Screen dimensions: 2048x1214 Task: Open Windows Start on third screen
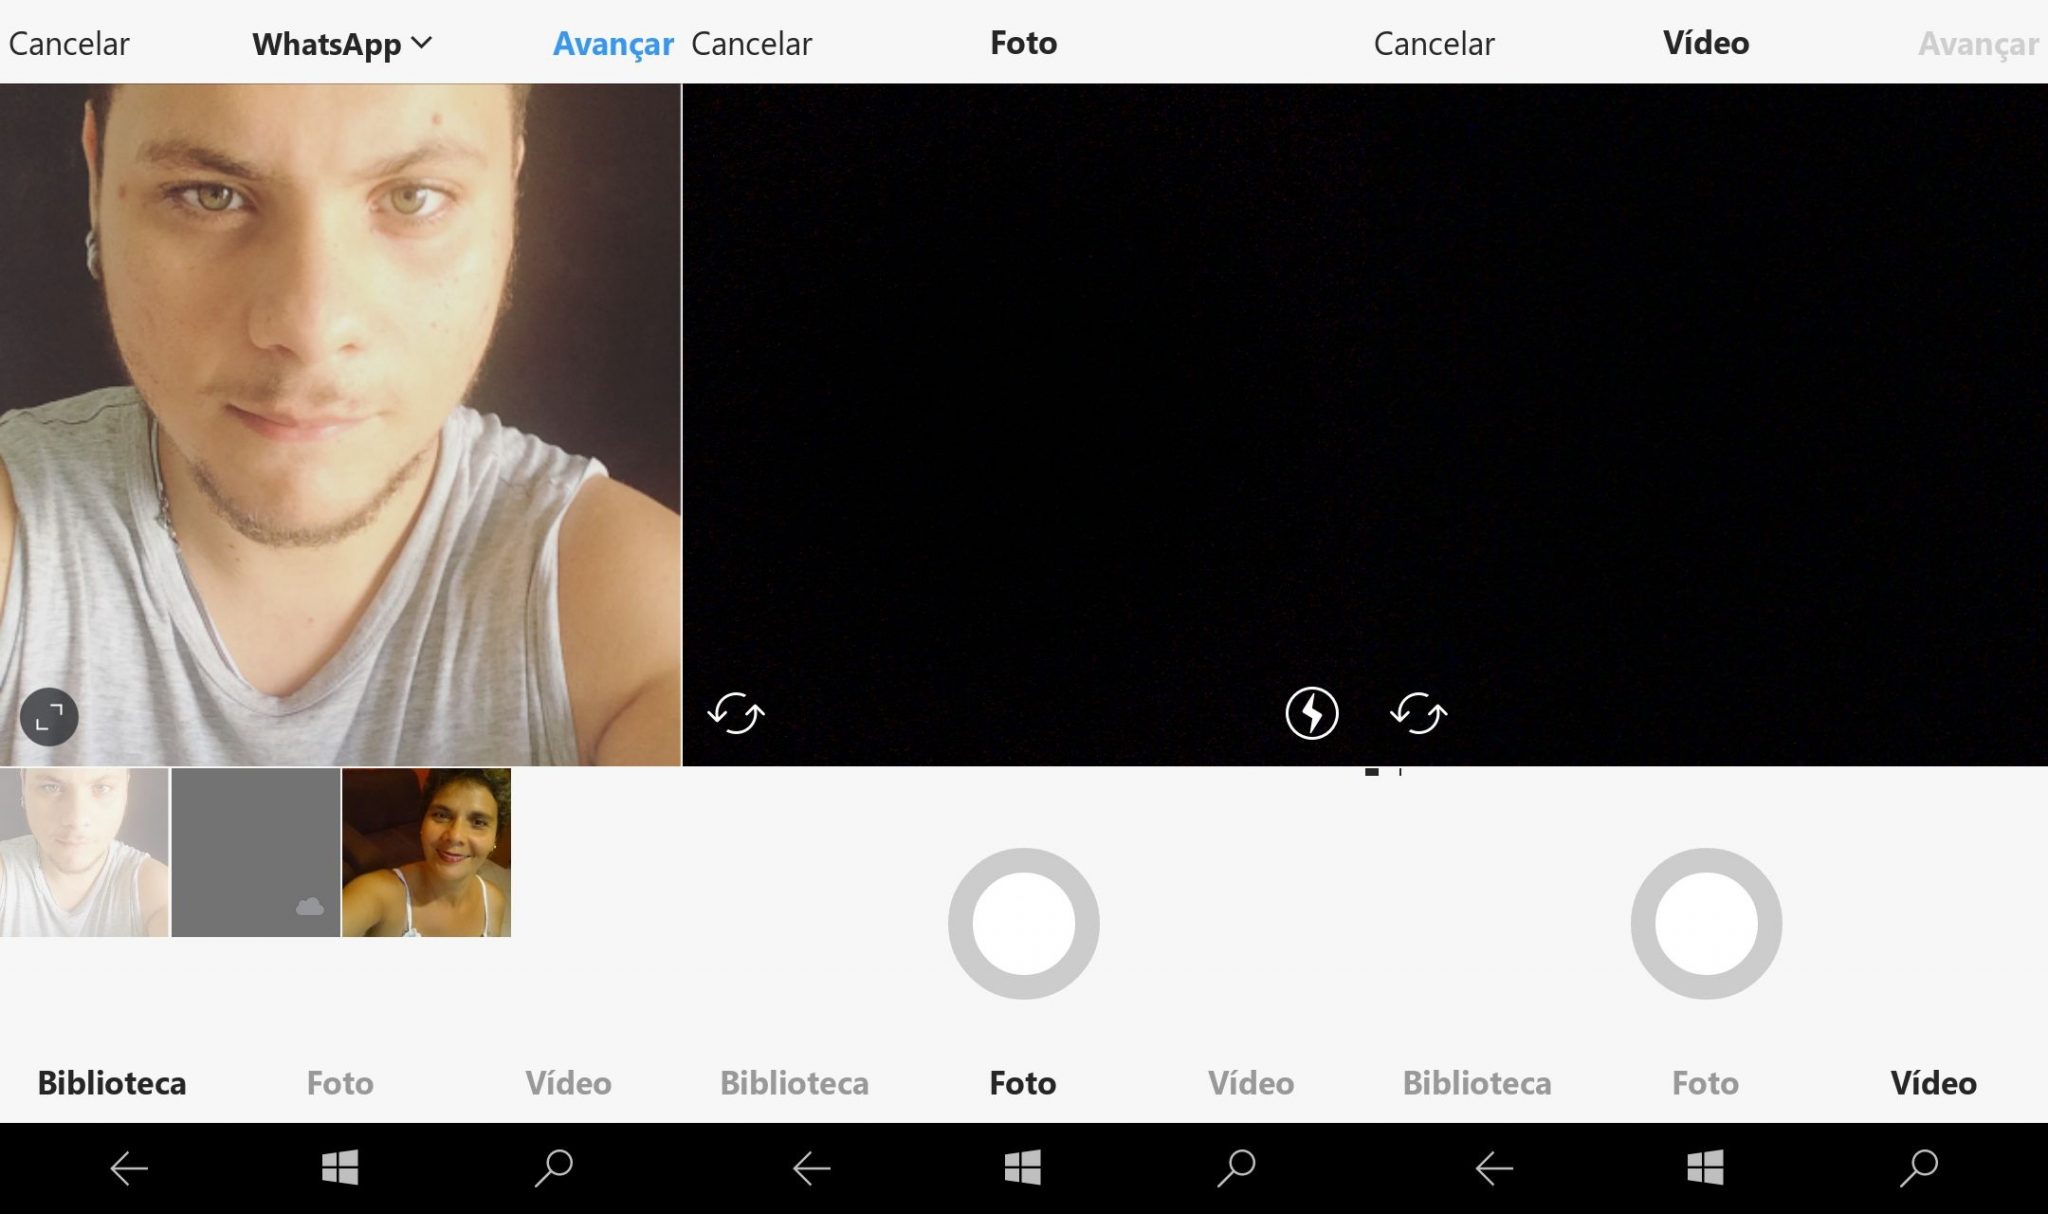[x=1705, y=1167]
